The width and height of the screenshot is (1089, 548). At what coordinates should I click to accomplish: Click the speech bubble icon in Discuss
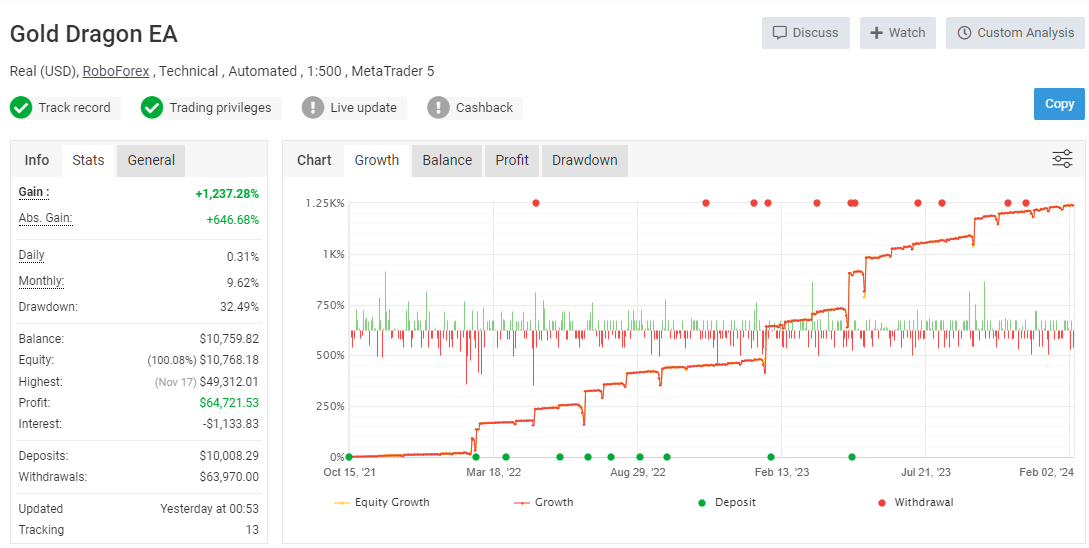tap(779, 33)
